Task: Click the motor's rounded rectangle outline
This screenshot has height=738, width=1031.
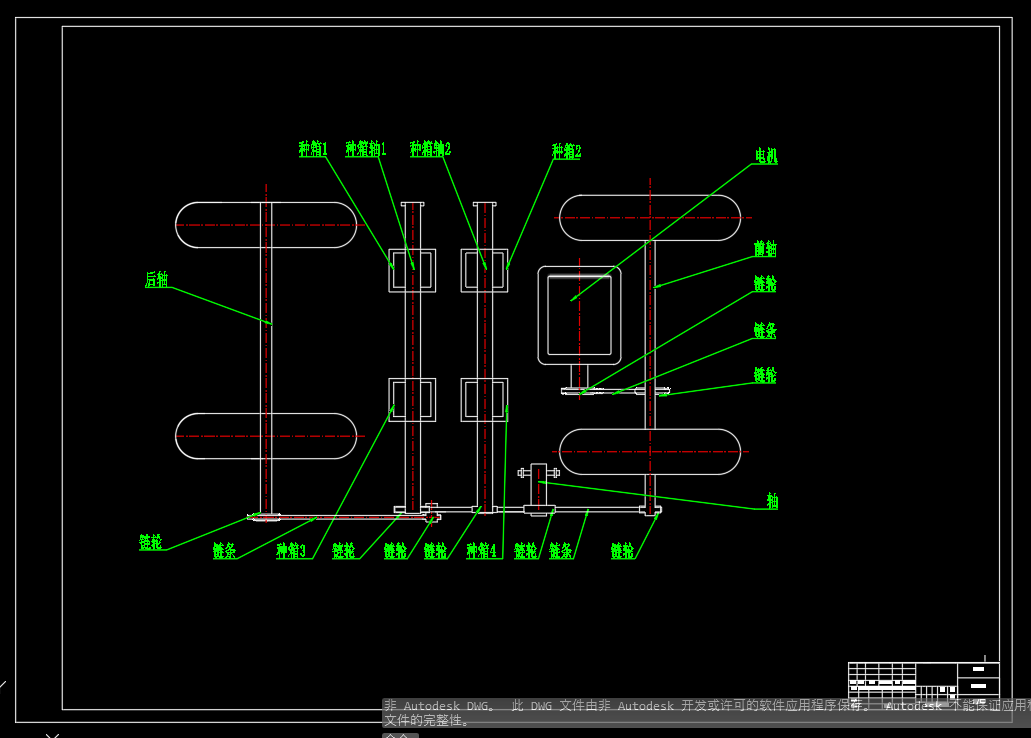Action: 579,315
